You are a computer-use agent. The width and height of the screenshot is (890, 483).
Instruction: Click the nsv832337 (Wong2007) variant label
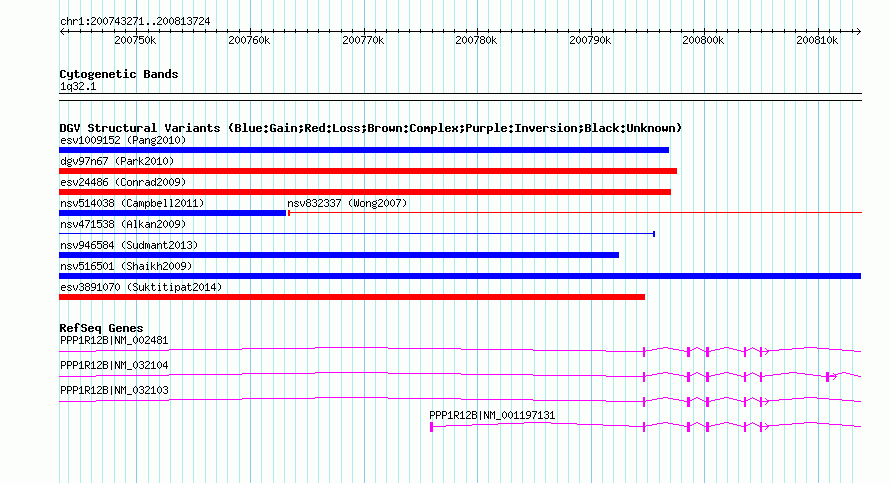pyautogui.click(x=347, y=203)
